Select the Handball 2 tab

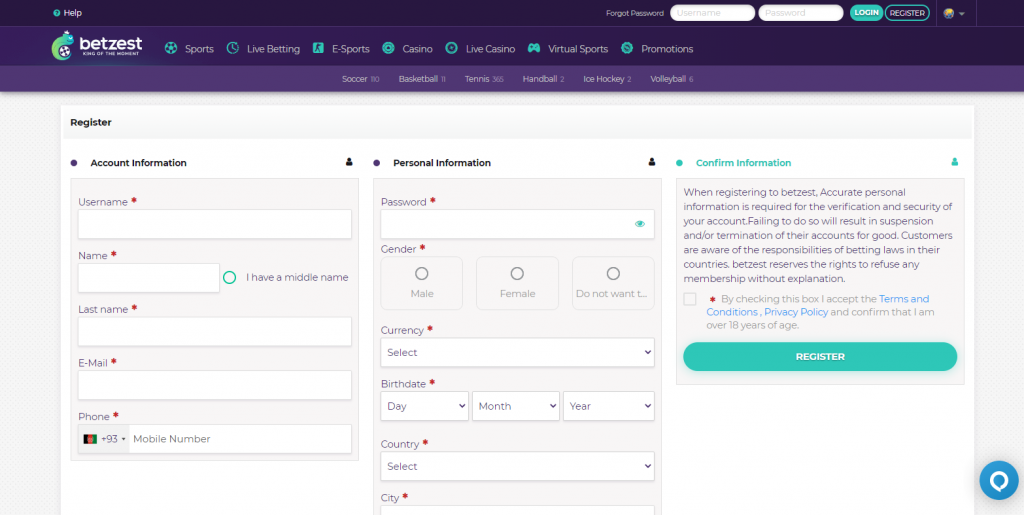click(543, 79)
